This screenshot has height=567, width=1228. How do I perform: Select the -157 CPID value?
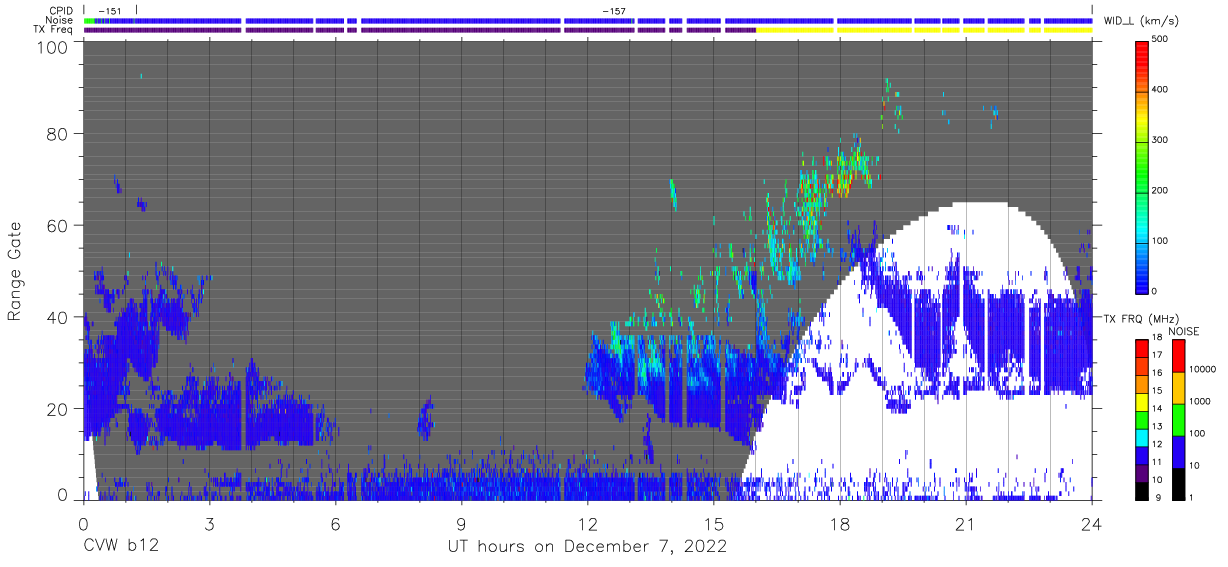pos(614,11)
